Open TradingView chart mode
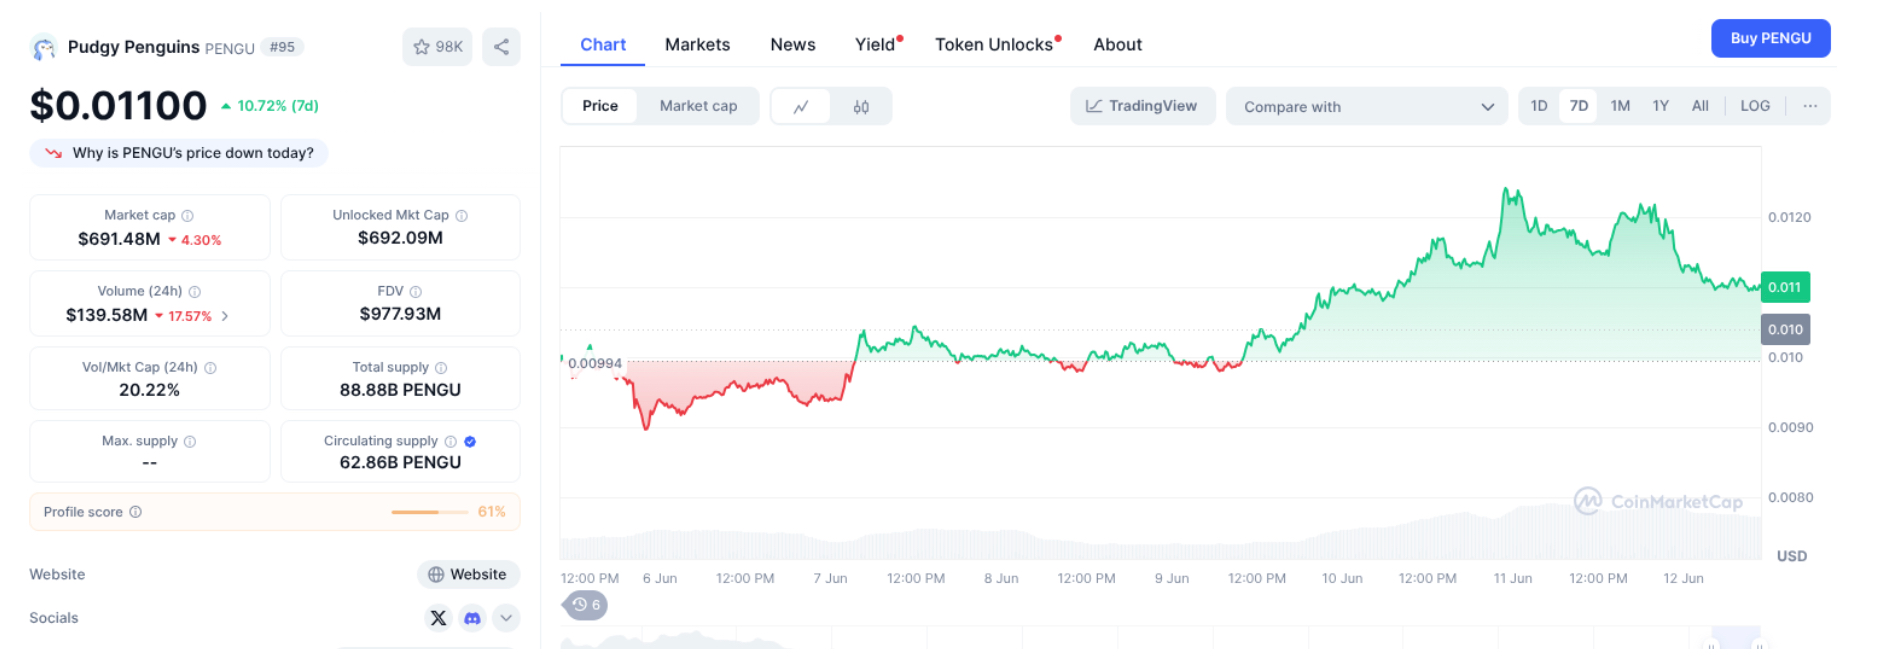The image size is (1896, 668). [x=1142, y=106]
